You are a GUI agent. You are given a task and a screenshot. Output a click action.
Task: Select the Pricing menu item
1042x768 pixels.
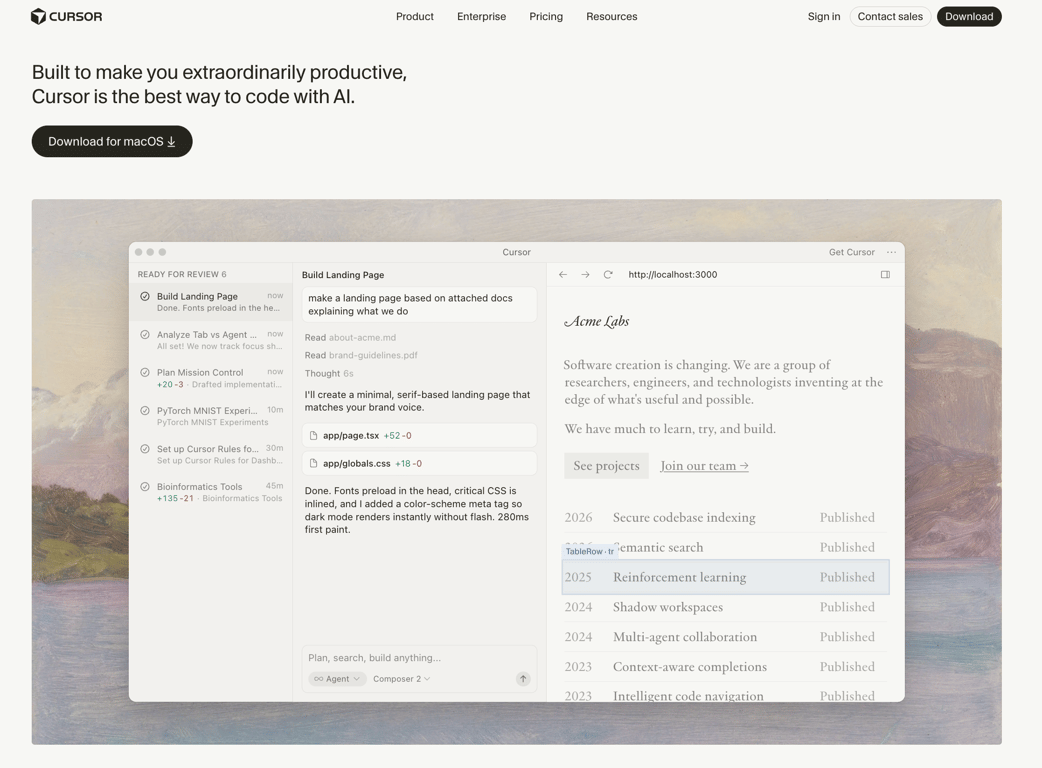(x=546, y=16)
